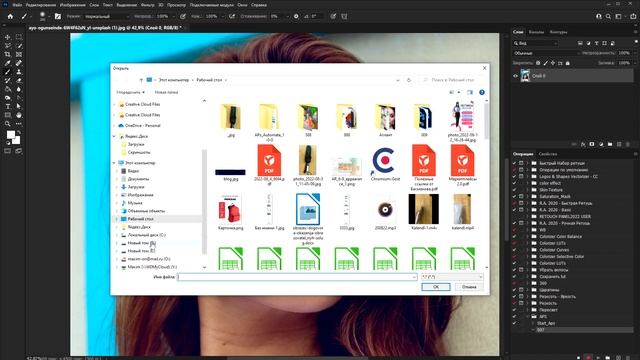Click the Отмена button

point(469,287)
